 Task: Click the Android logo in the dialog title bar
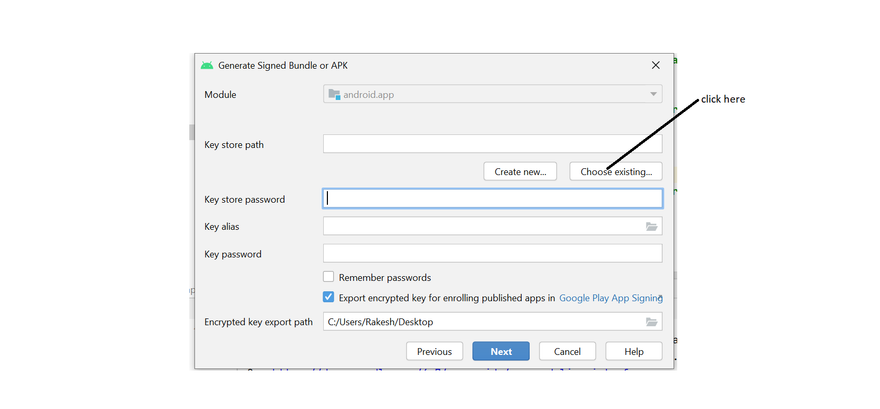207,65
